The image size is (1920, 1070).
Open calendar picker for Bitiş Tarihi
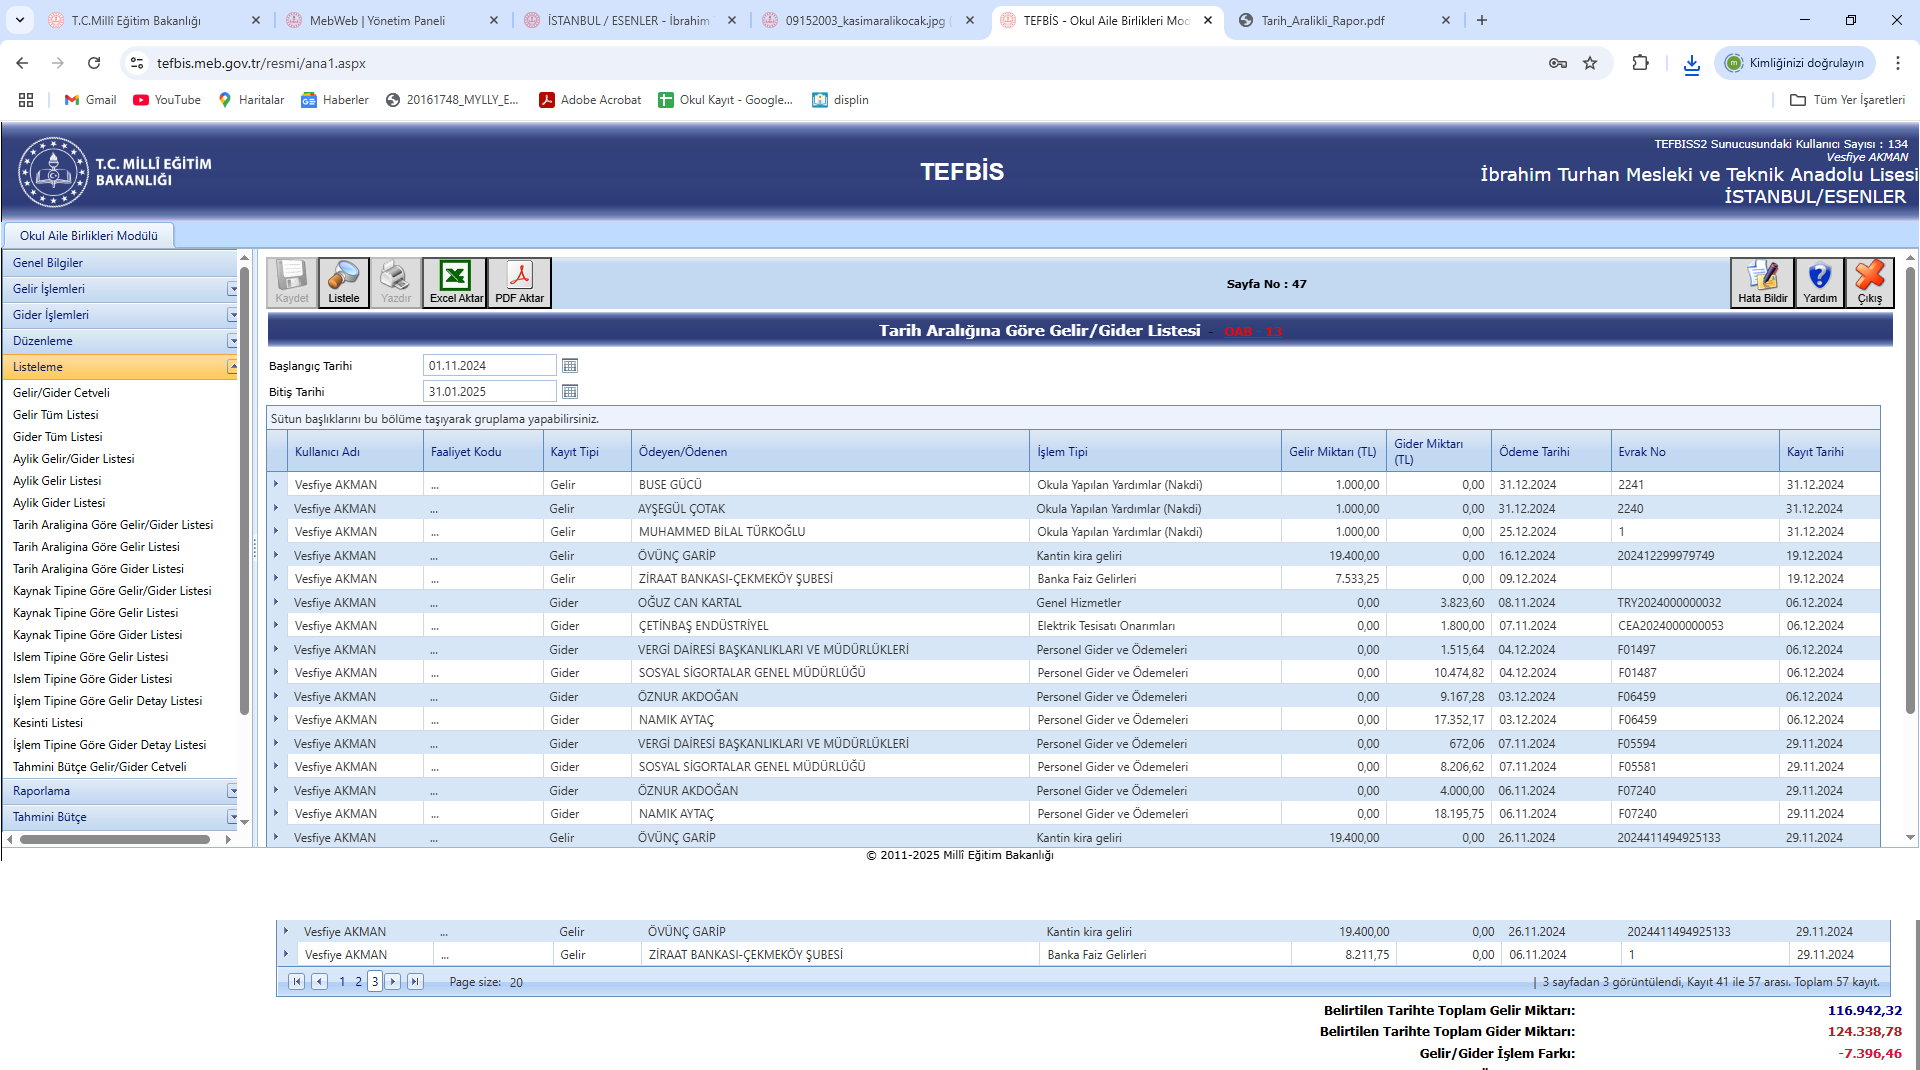coord(570,392)
